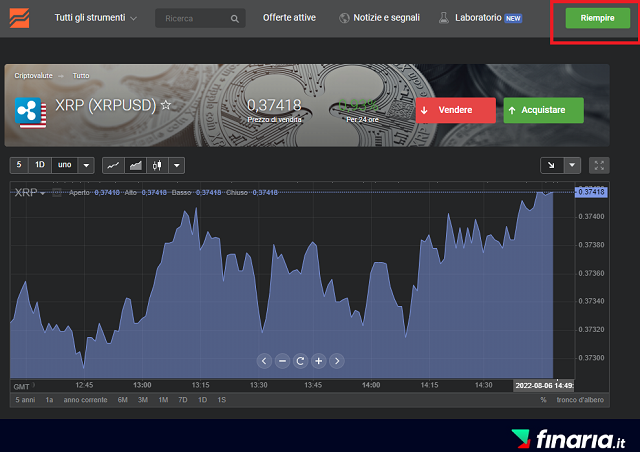Select the 5 interval button
640x452 pixels.
tap(19, 165)
